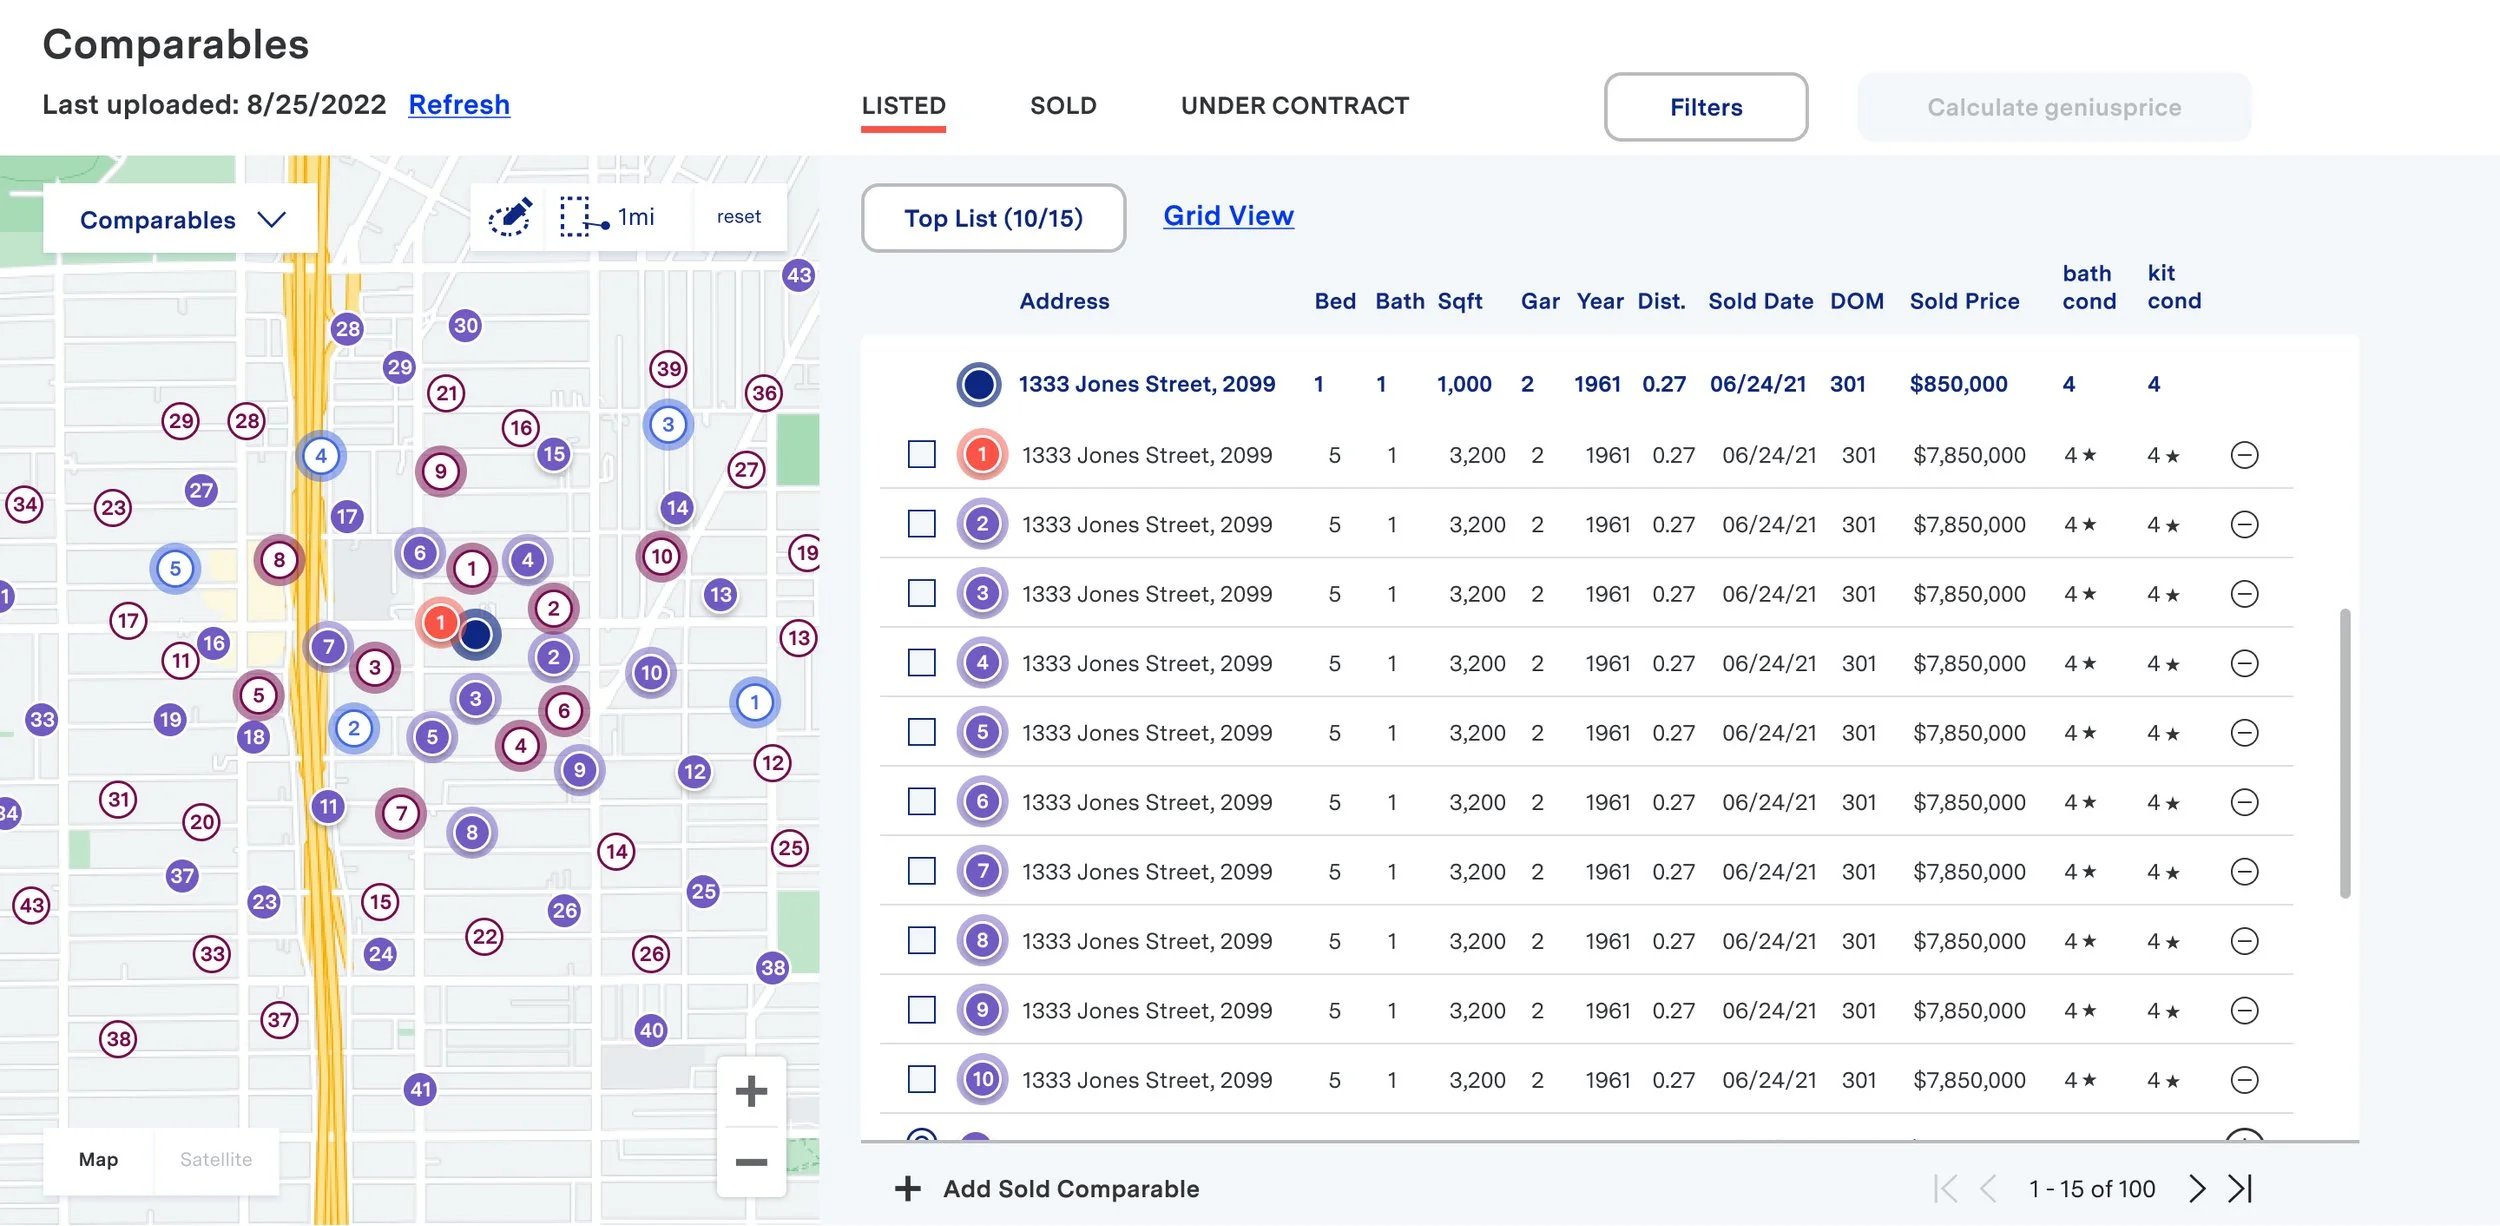Click the Refresh link

point(459,105)
